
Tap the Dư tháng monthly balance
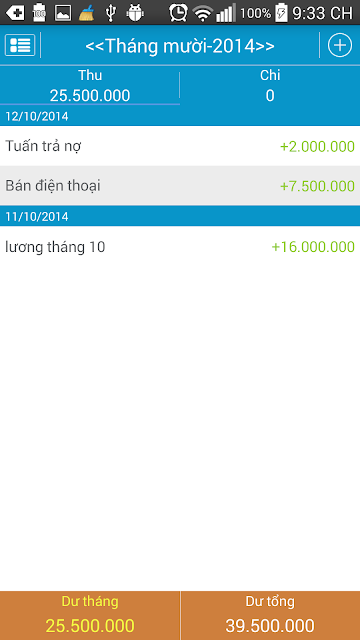tap(90, 616)
